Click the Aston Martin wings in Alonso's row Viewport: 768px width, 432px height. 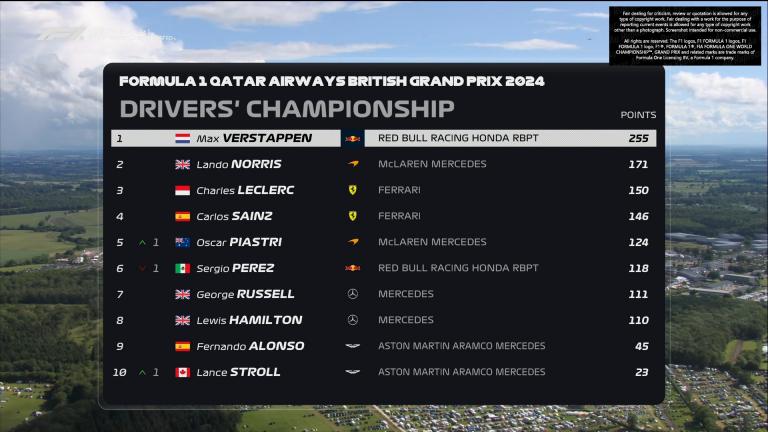pos(353,346)
